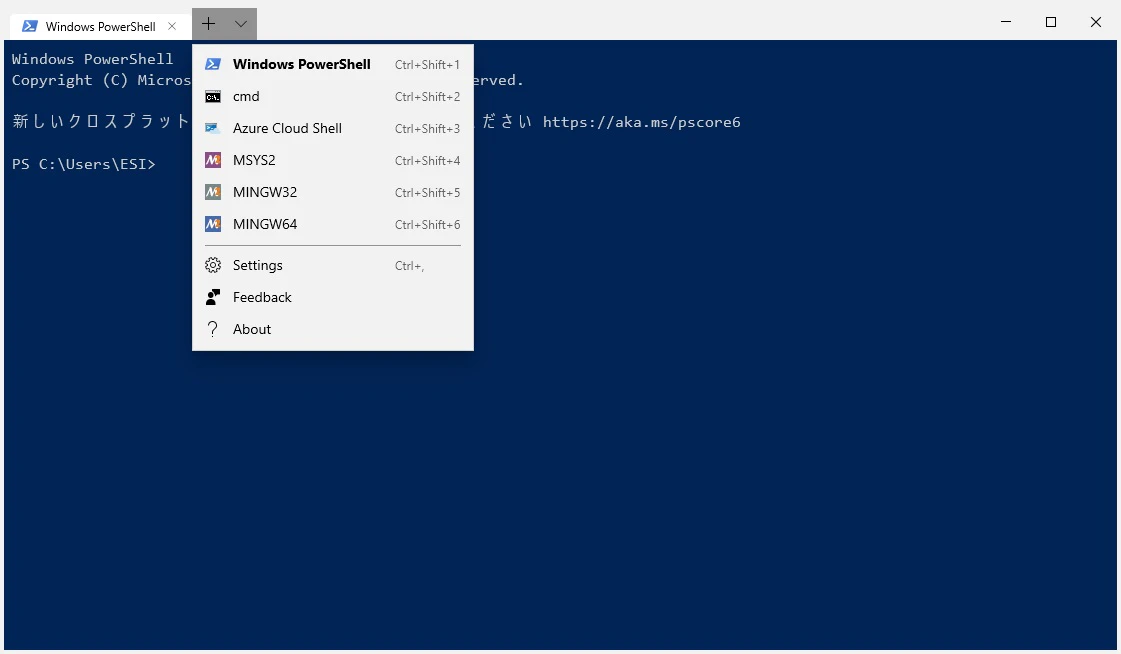Close the Windows PowerShell tab
This screenshot has width=1121, height=654.
[172, 26]
